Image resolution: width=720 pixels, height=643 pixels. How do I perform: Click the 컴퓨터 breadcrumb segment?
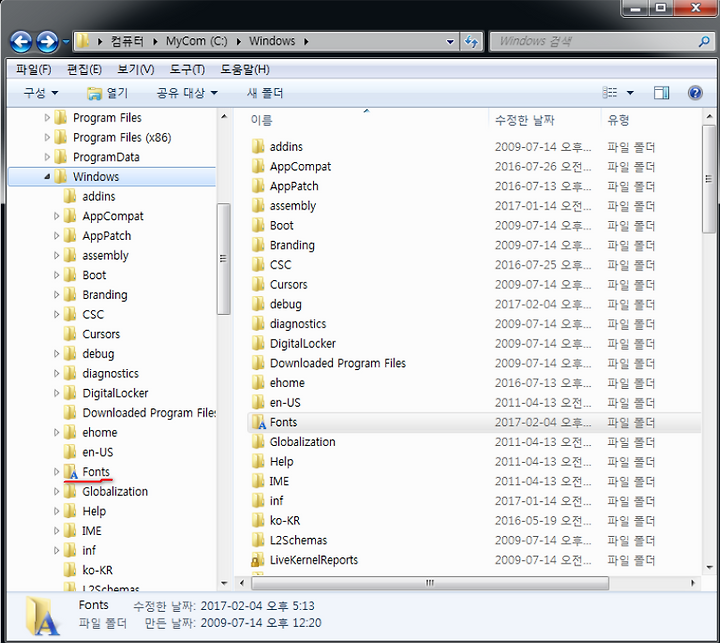[127, 41]
